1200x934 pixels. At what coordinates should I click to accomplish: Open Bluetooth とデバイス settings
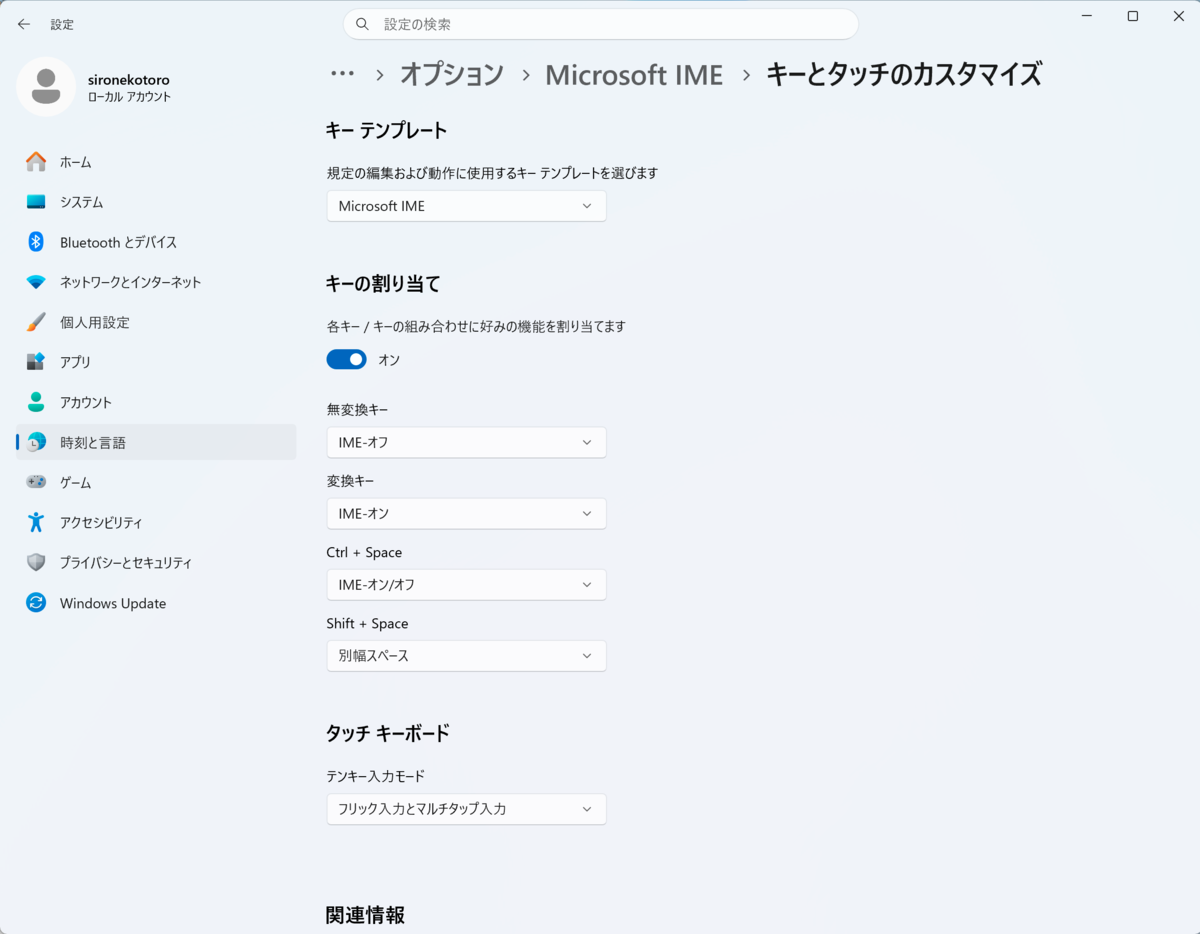point(156,242)
